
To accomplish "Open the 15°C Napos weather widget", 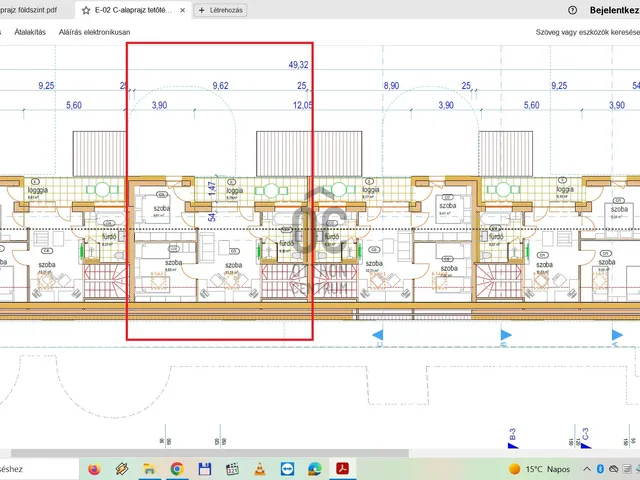I will [539, 469].
